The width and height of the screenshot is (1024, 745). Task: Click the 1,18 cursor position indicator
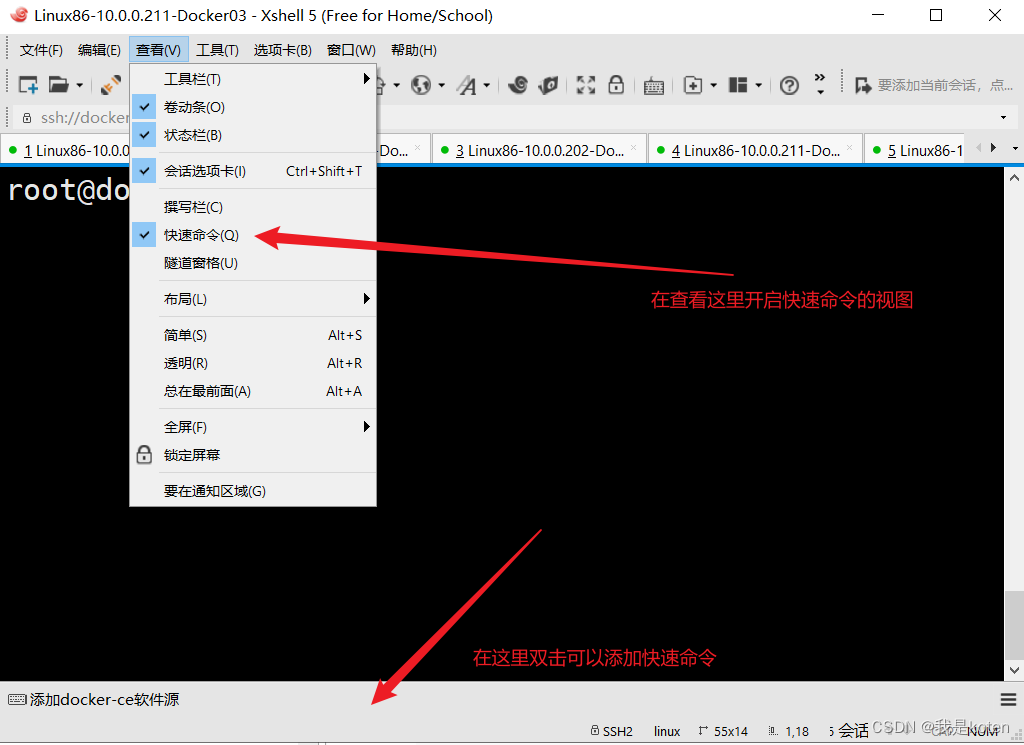point(789,731)
